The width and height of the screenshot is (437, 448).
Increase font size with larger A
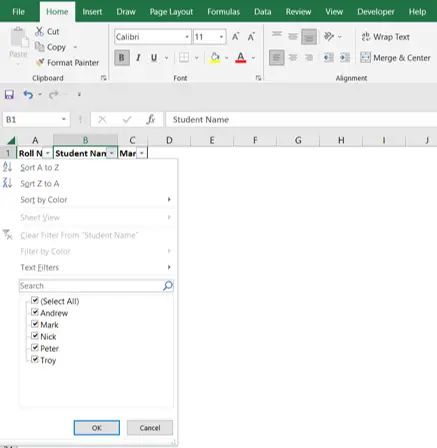[236, 37]
